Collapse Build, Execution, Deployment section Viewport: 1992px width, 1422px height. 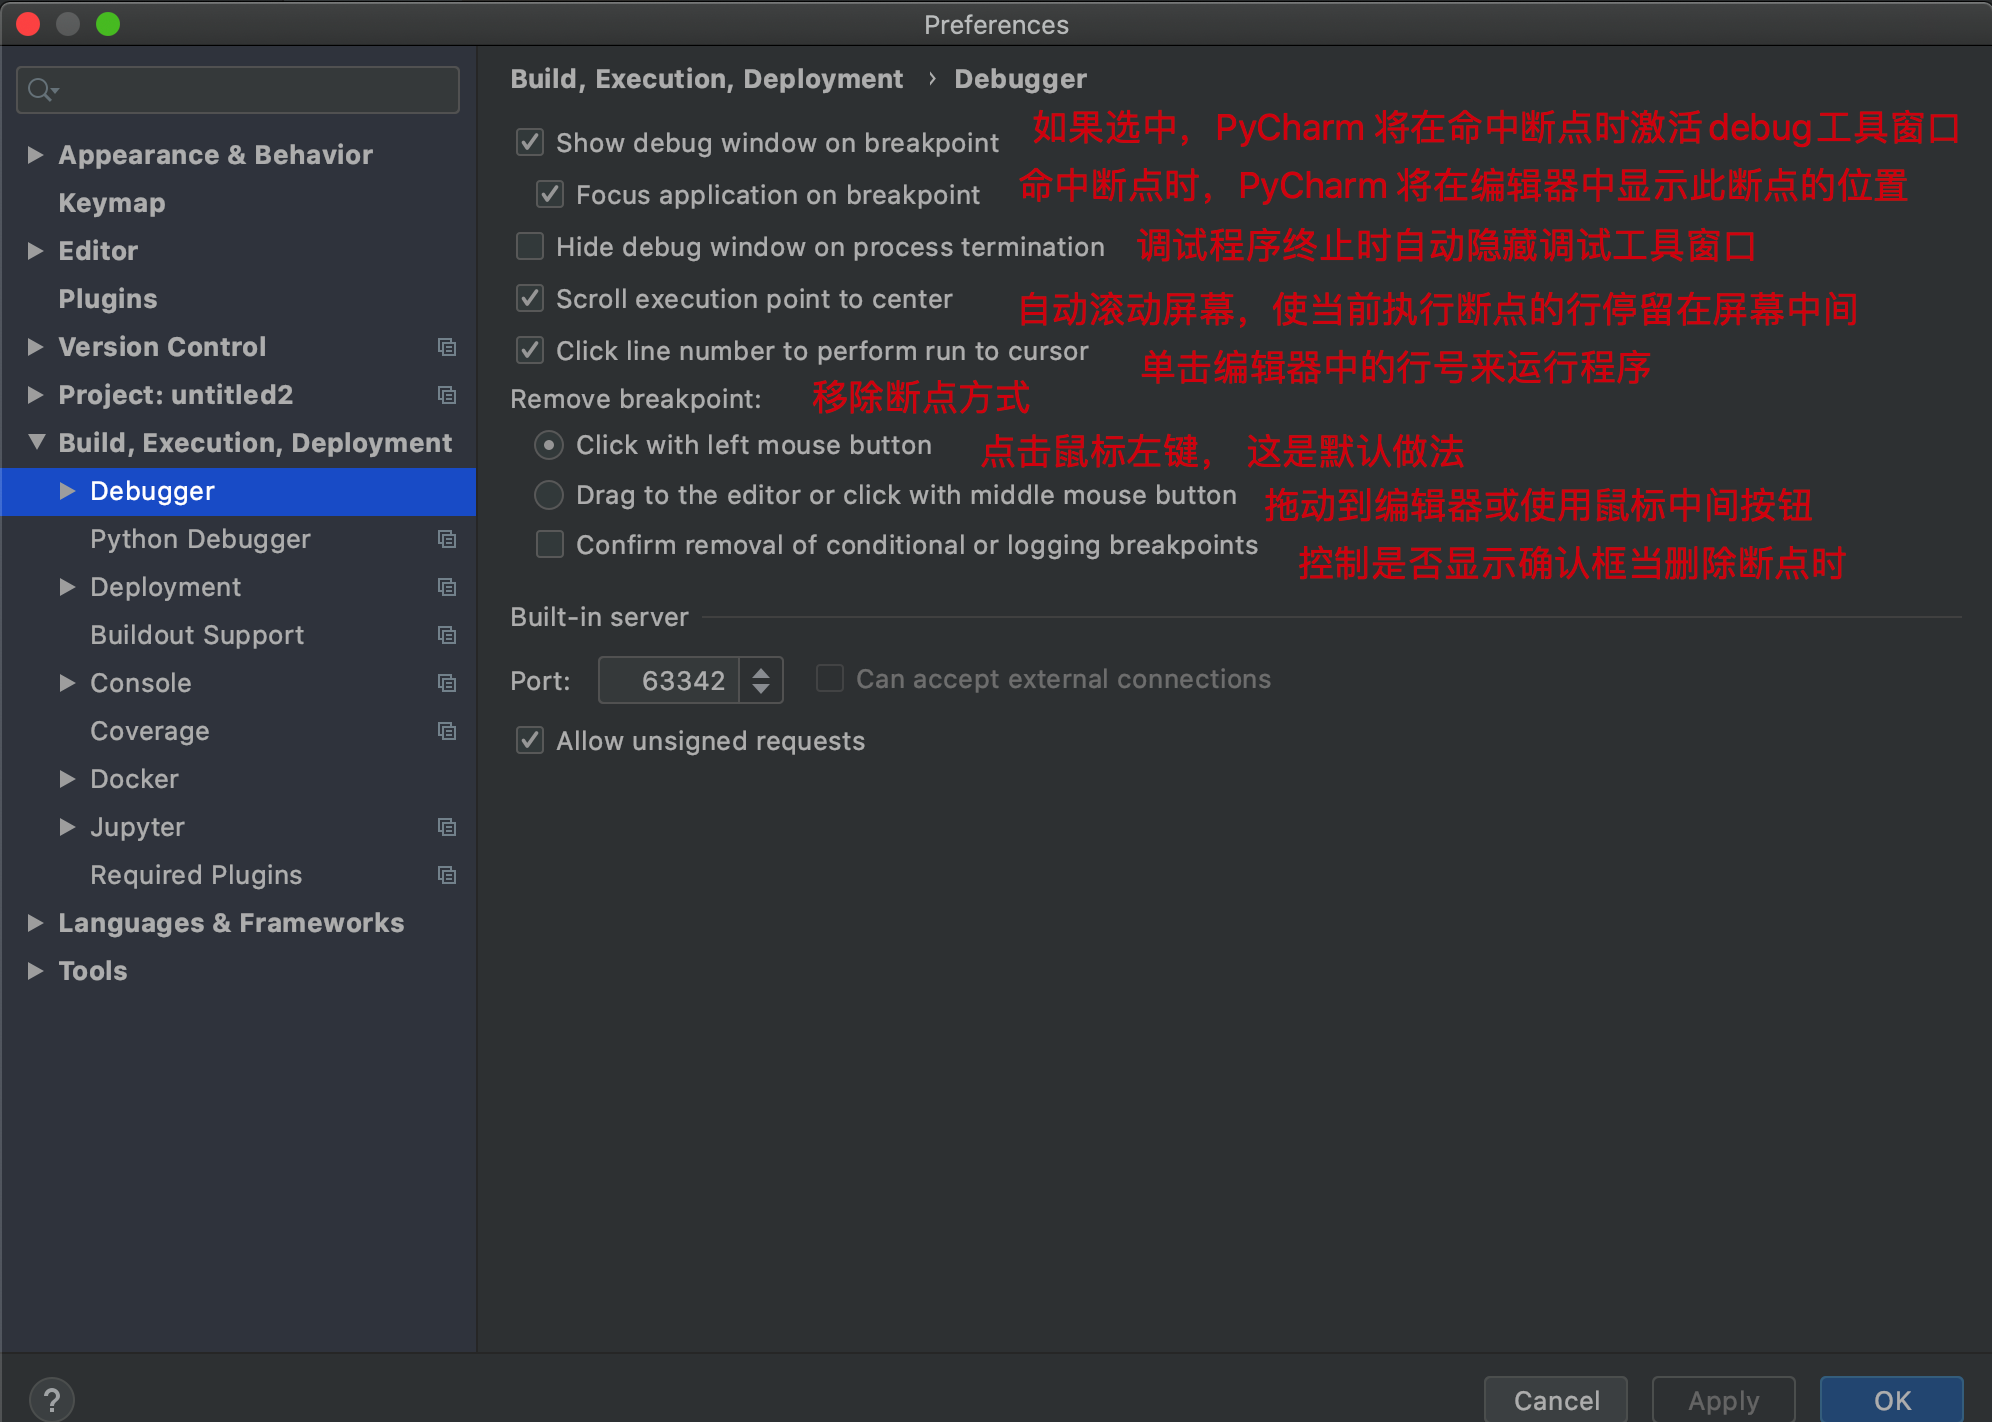click(37, 441)
